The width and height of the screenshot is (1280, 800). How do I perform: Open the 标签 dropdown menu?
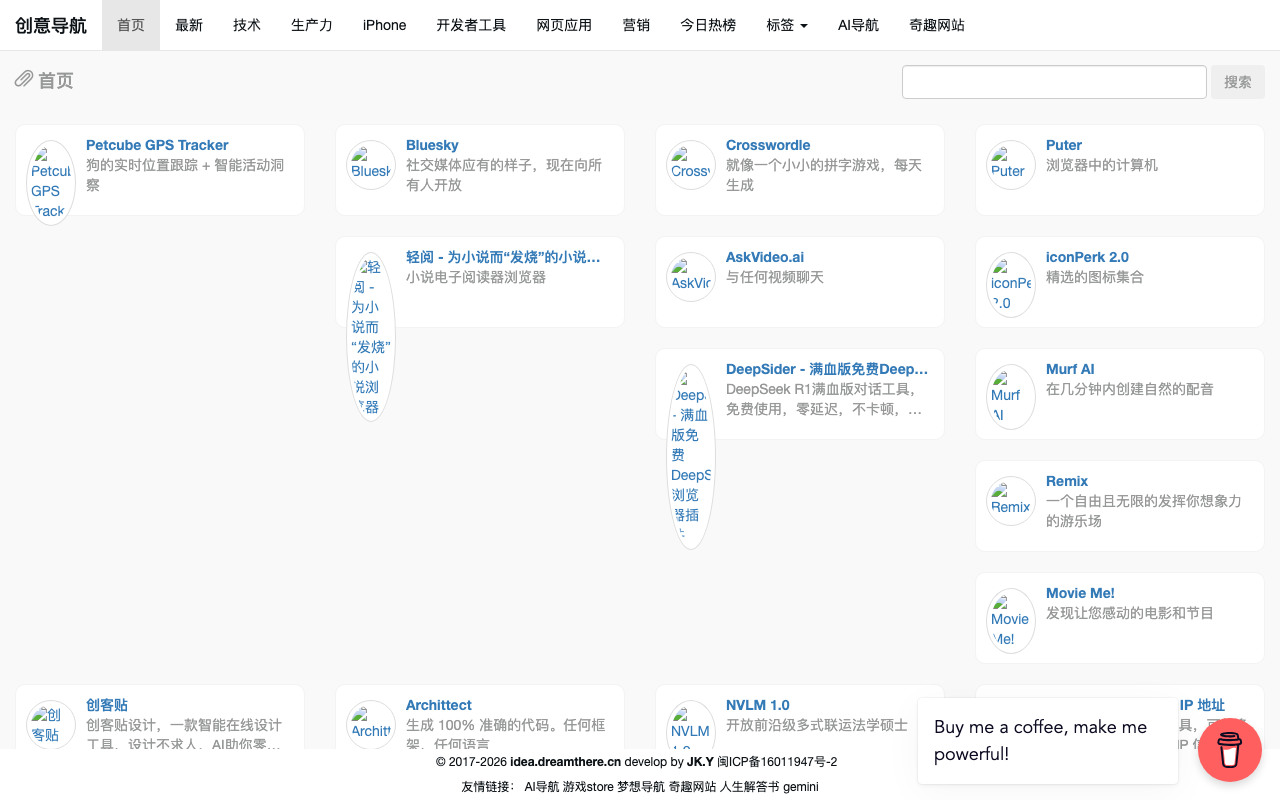click(x=787, y=25)
